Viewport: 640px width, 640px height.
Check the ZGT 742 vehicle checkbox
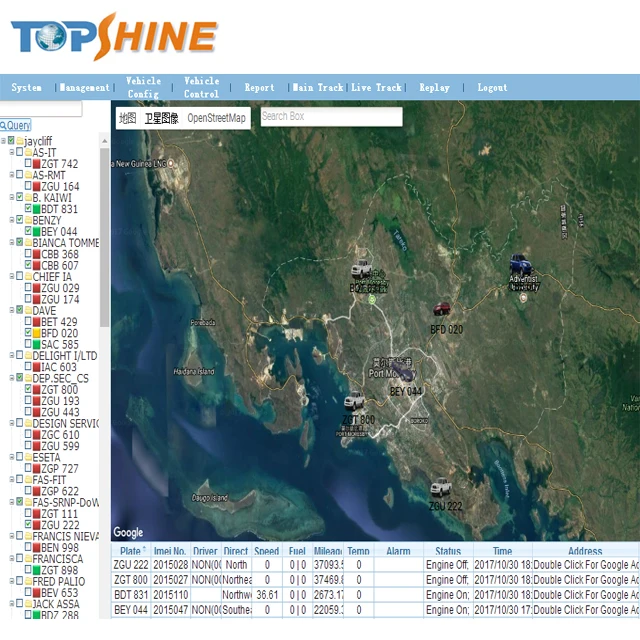(27, 164)
